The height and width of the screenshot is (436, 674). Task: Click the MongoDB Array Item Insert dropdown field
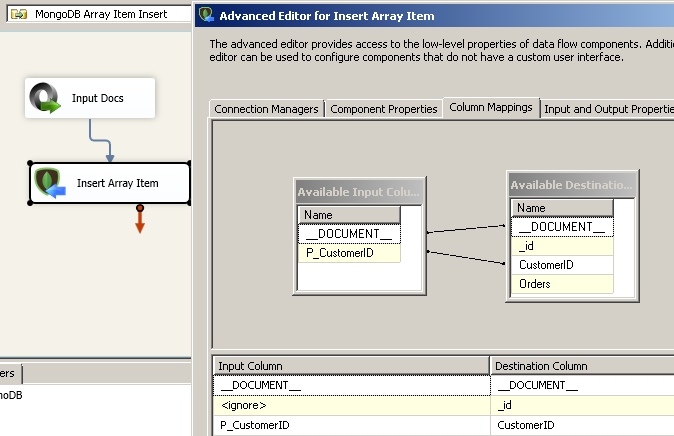(x=99, y=14)
